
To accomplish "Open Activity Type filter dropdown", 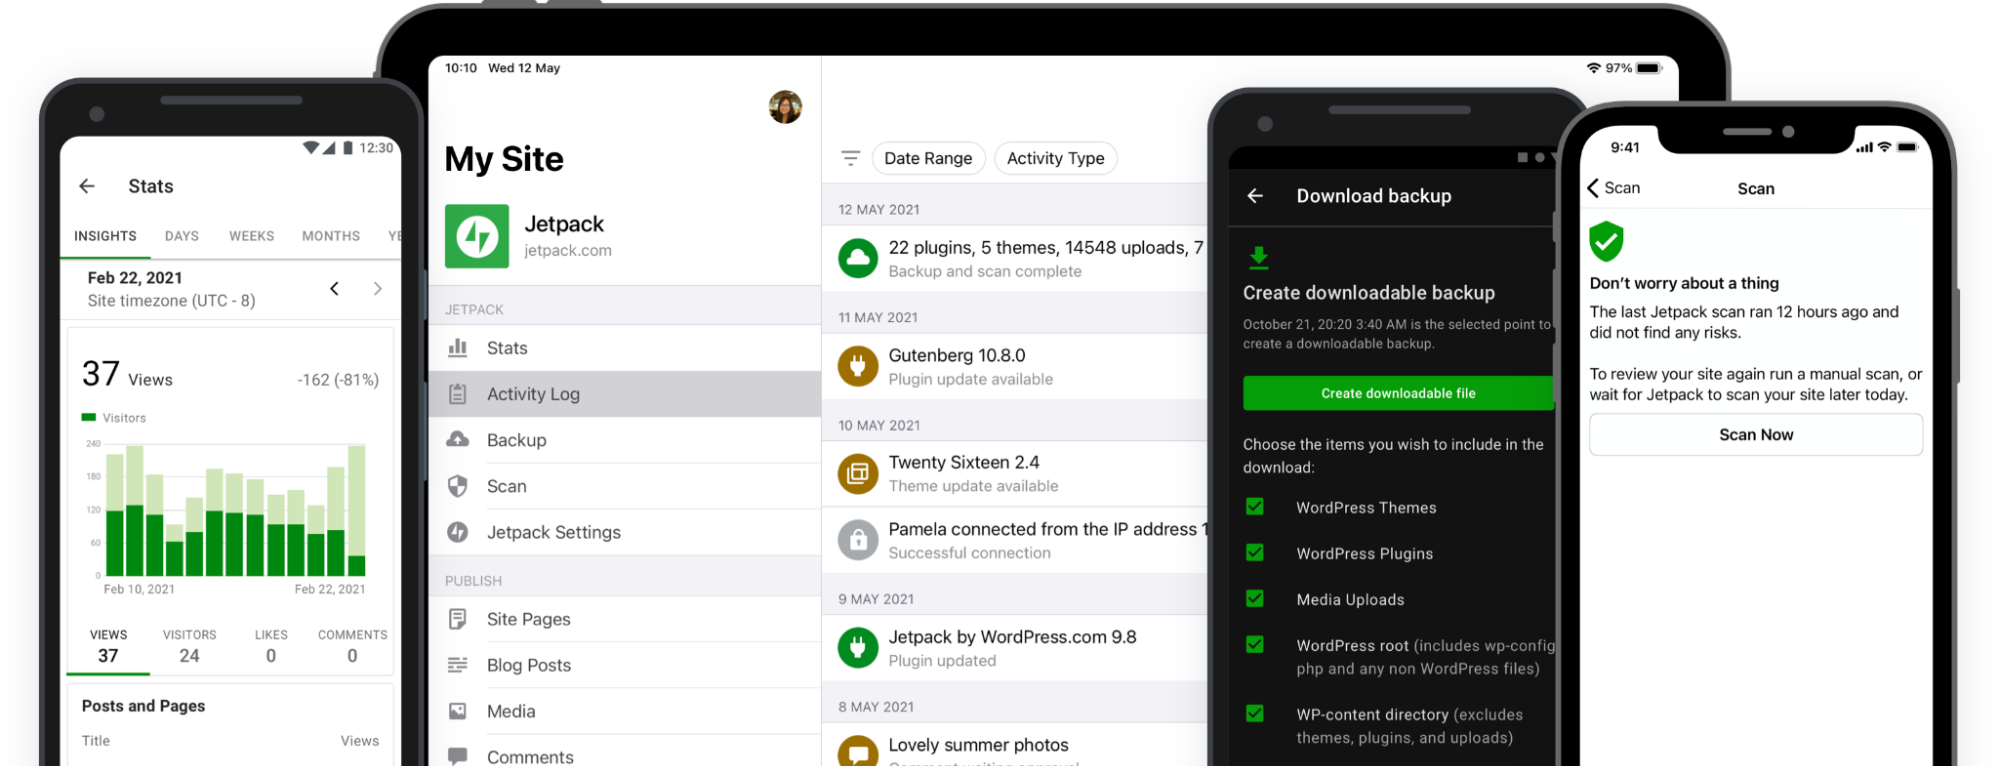I will (x=1056, y=158).
